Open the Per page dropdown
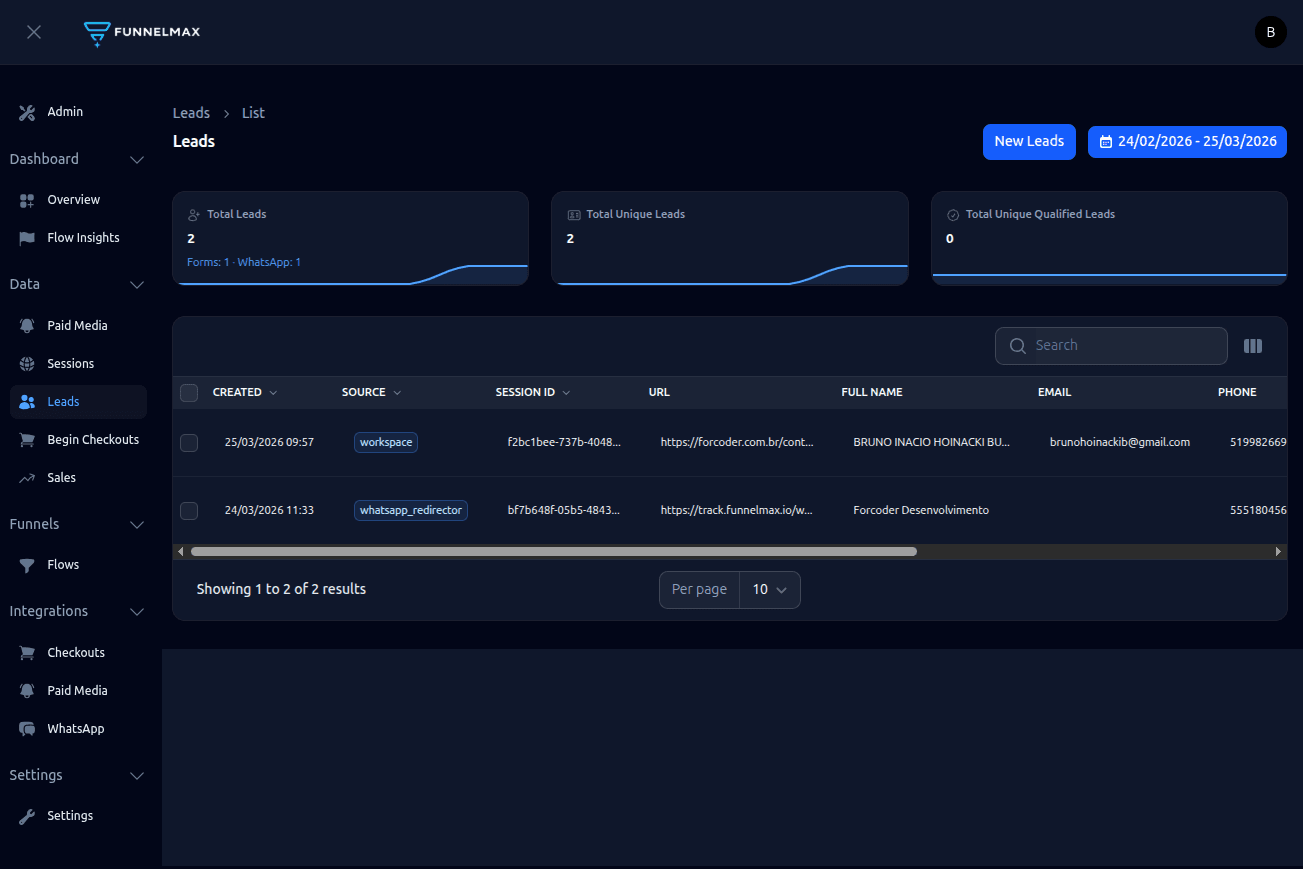1303x869 pixels. coord(769,590)
